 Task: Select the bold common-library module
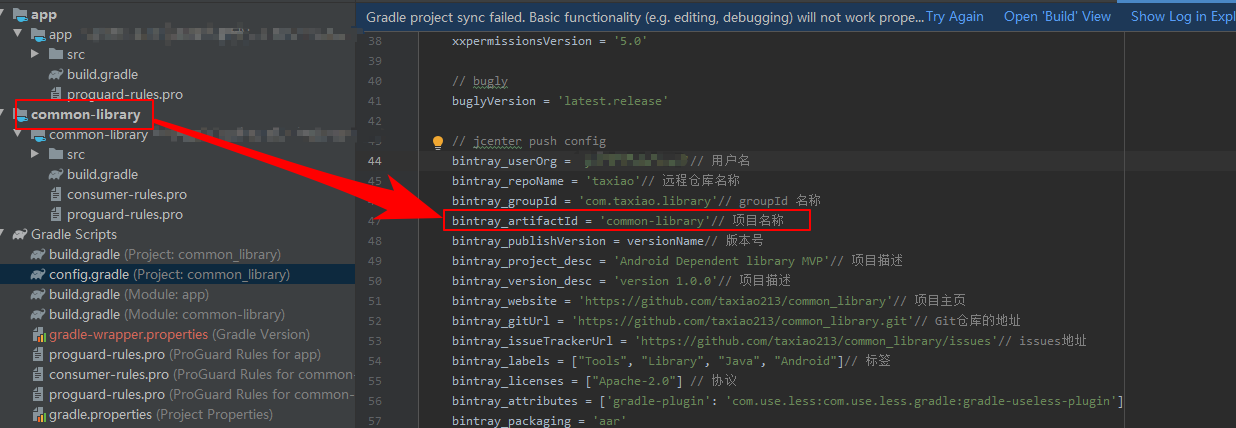[85, 114]
